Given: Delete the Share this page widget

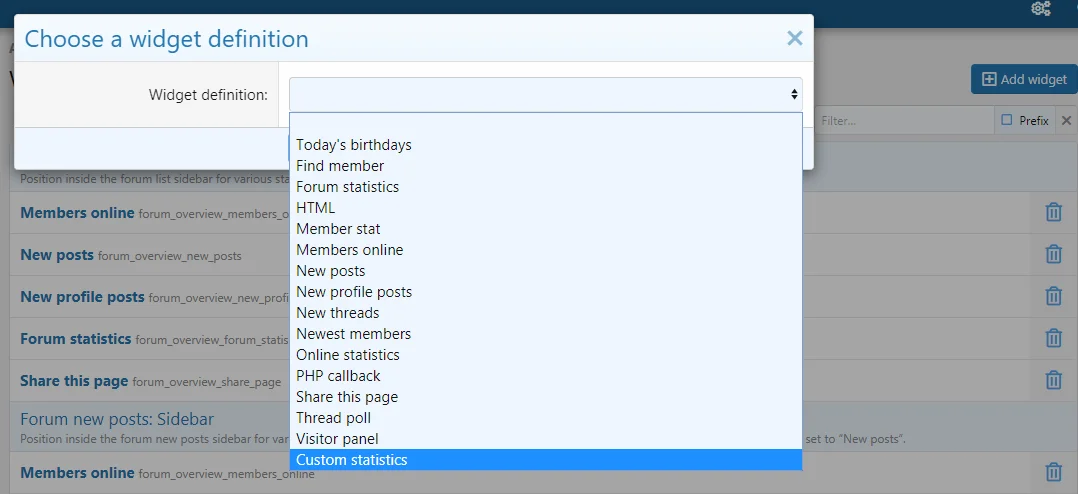Looking at the screenshot, I should (1053, 380).
